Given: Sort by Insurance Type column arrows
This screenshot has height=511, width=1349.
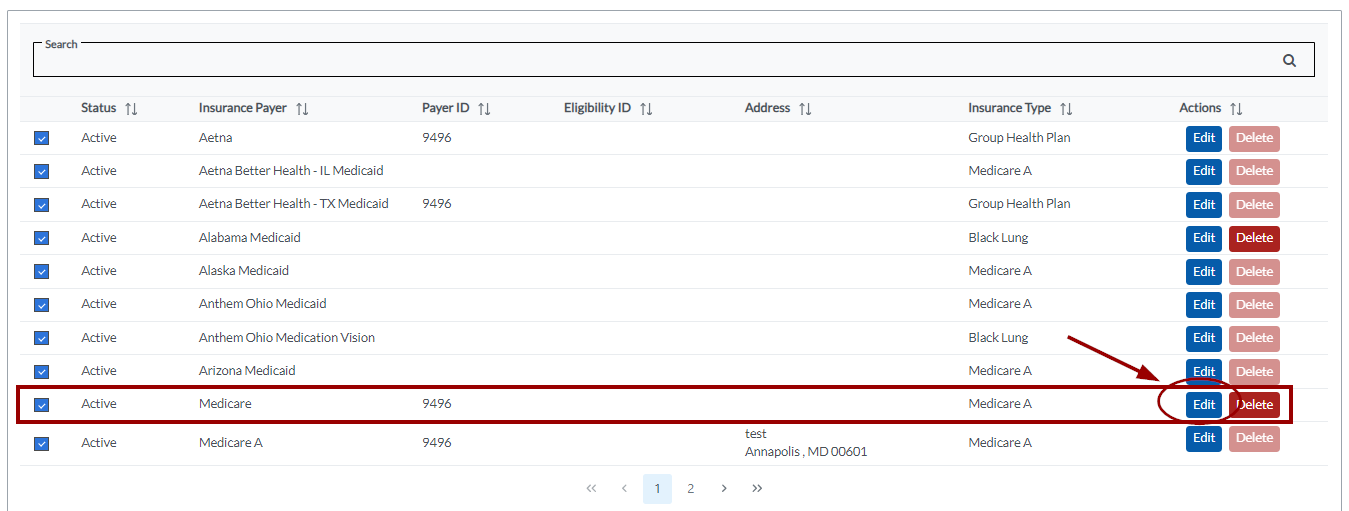Looking at the screenshot, I should tap(1066, 109).
